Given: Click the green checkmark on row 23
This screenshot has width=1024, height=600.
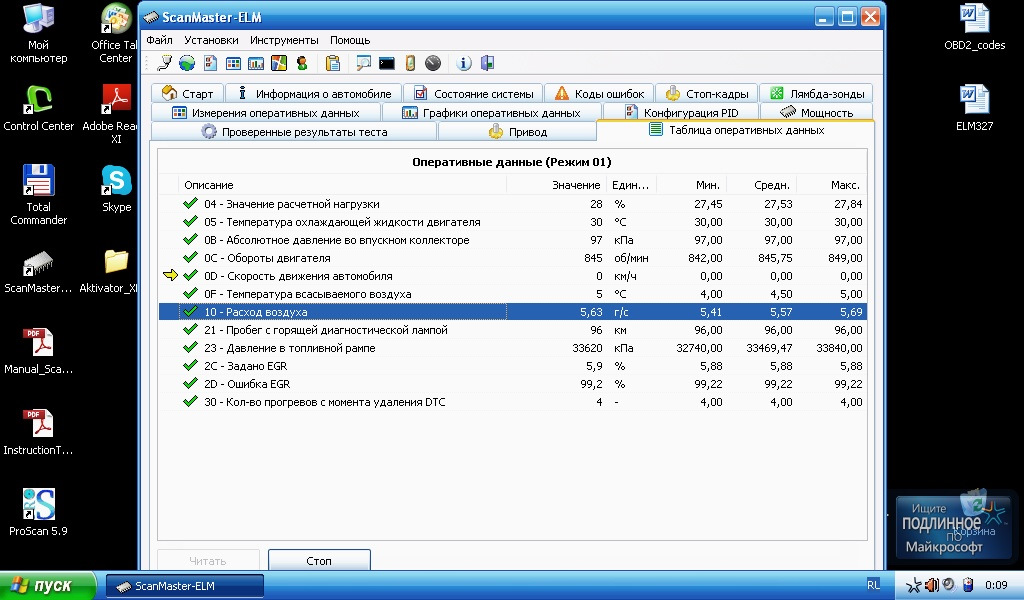Looking at the screenshot, I should pos(190,347).
